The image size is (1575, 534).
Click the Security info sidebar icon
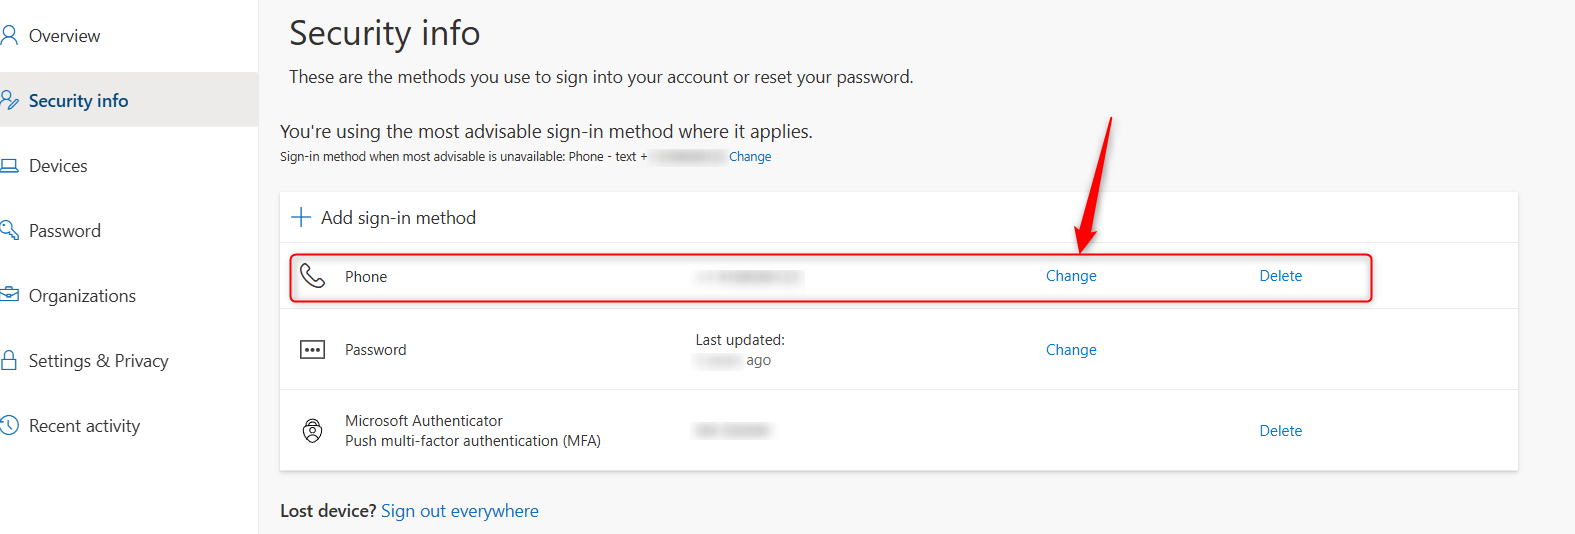coord(9,100)
